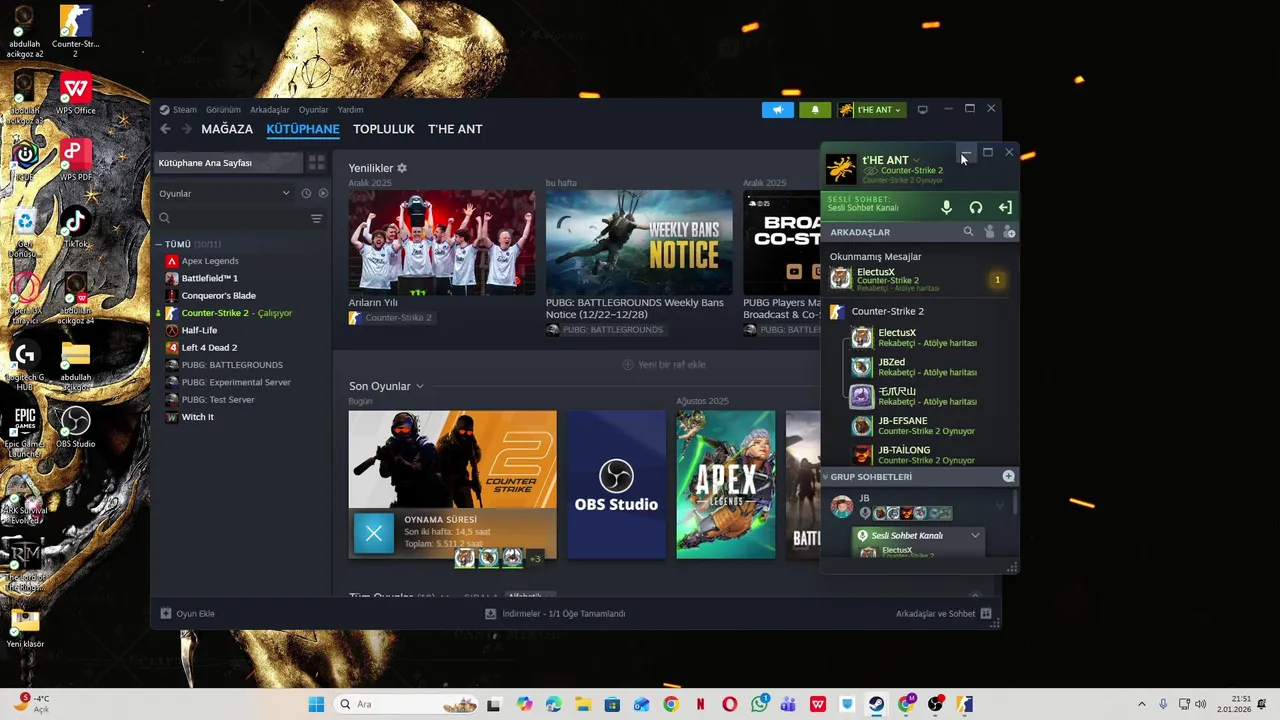Show hidden system tray icons
This screenshot has height=720, width=1280.
point(1142,704)
